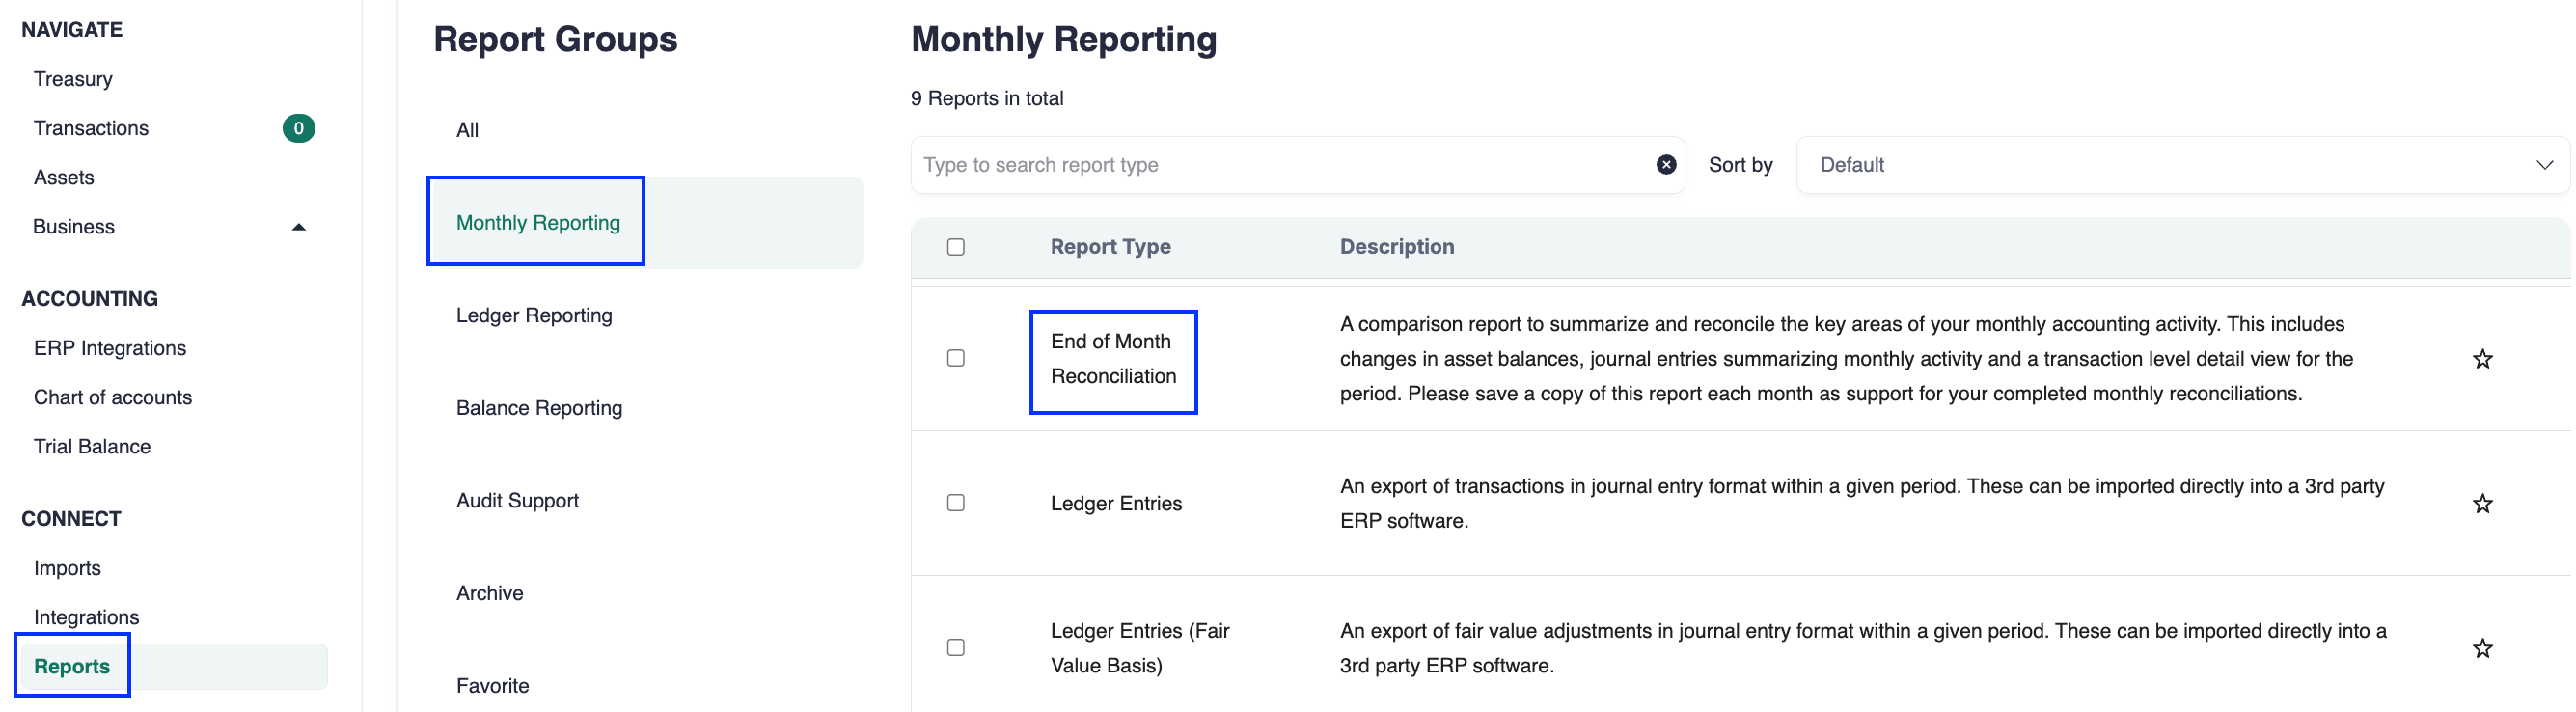Viewport: 2576px width, 712px height.
Task: Tick the Ledger Entries row checkbox
Action: pos(956,503)
